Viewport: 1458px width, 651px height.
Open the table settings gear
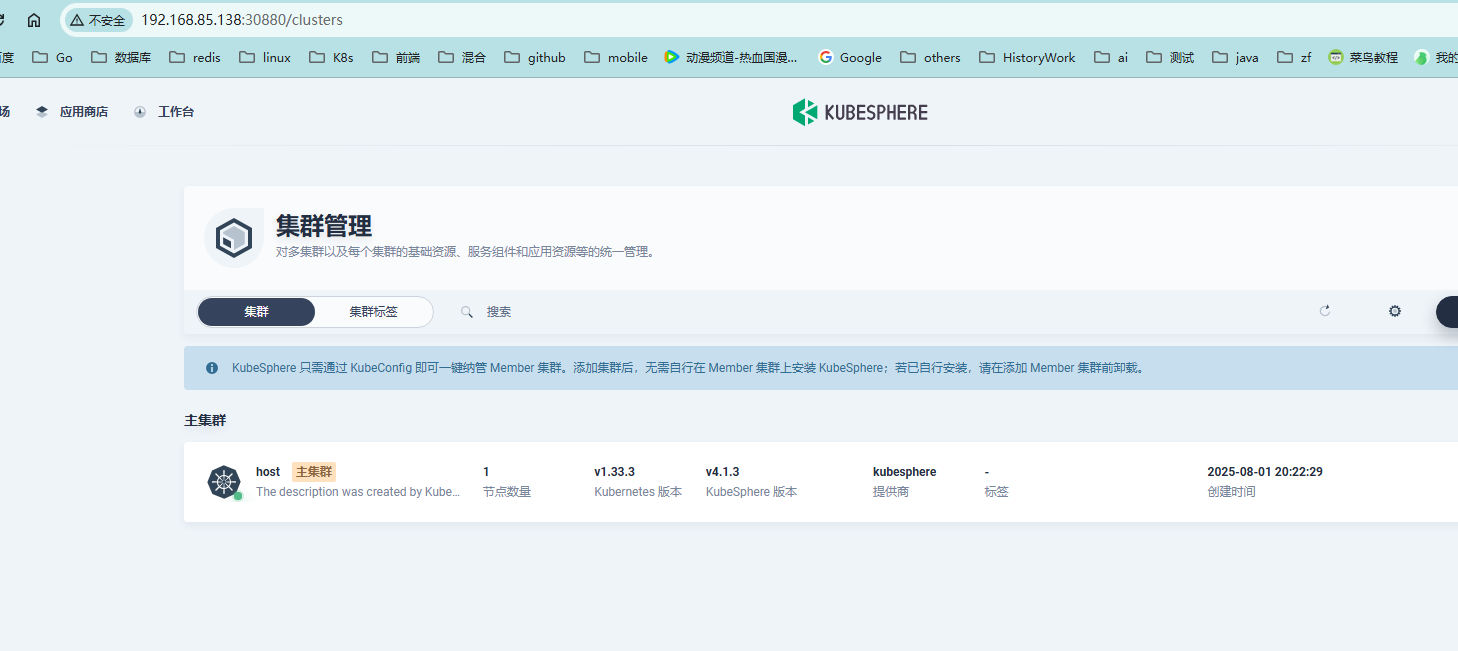1395,311
